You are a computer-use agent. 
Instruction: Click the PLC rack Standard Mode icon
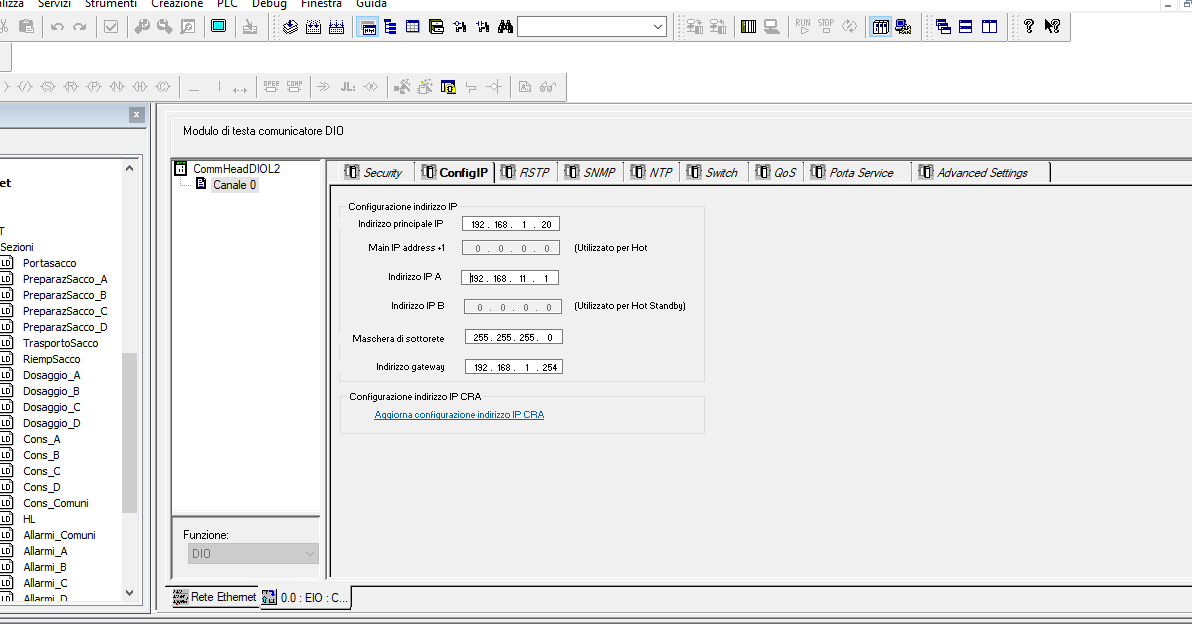[748, 27]
